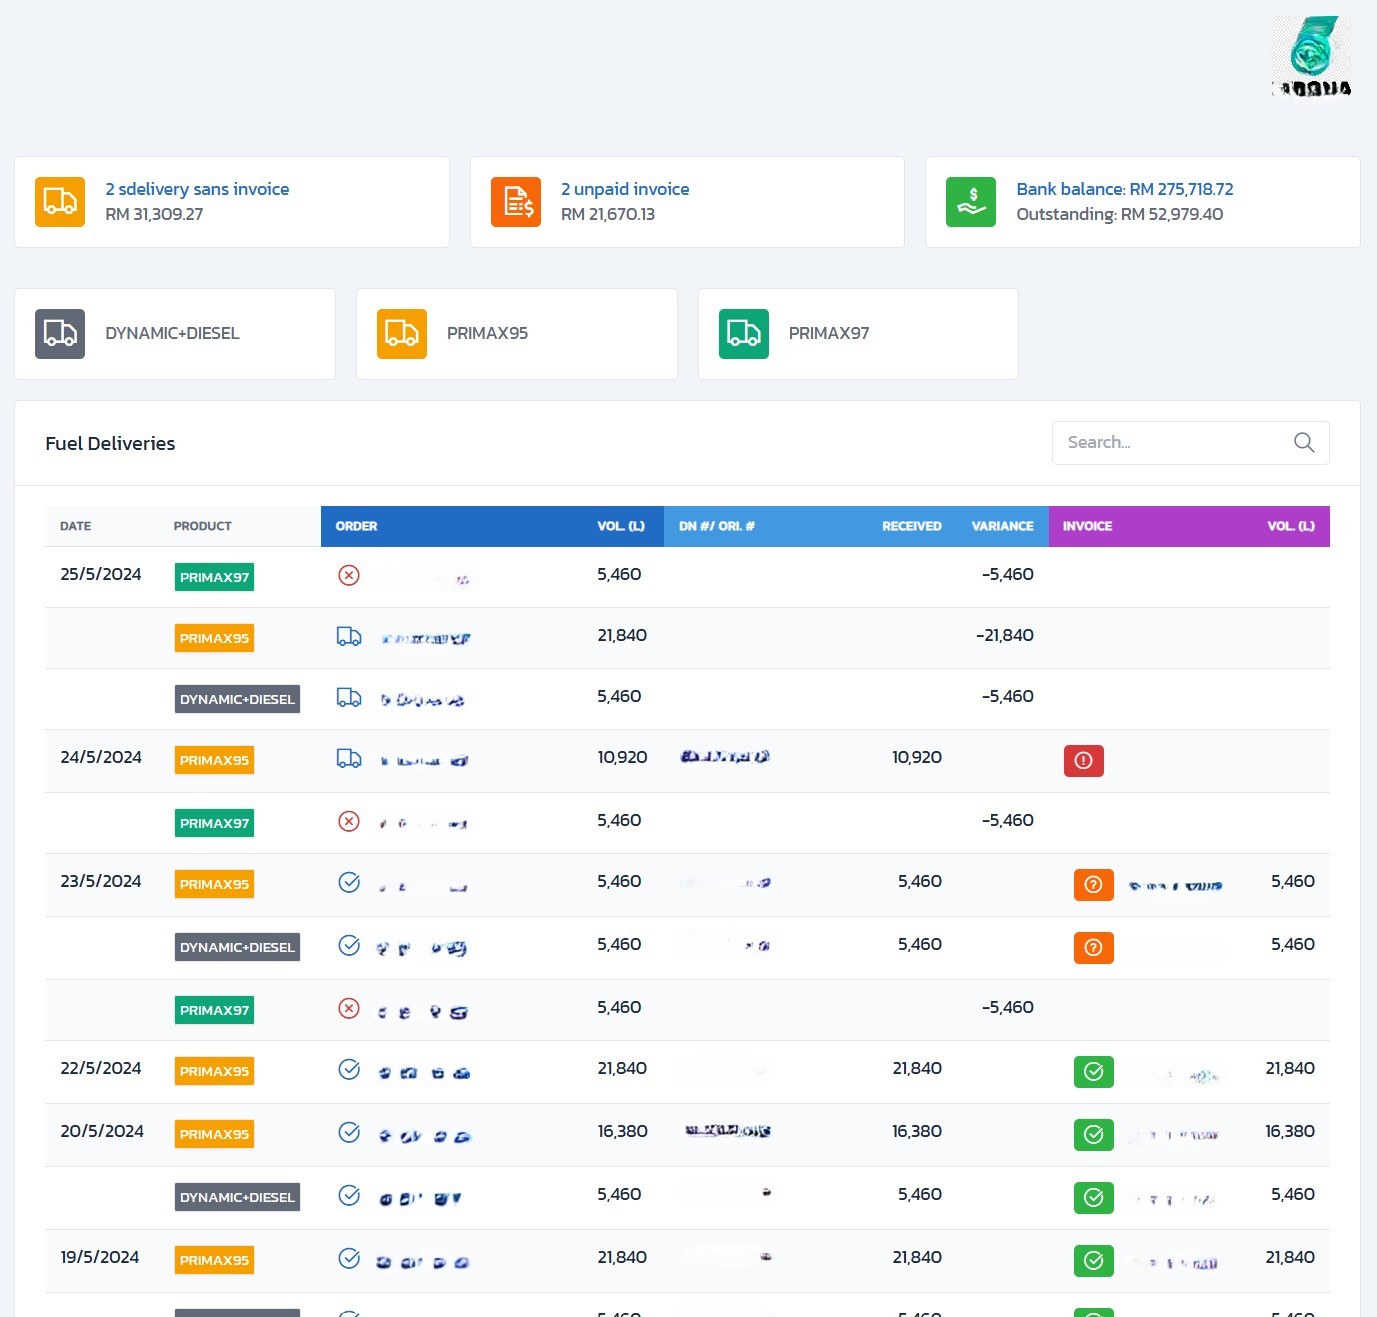Click the orange question invoice icon on 23/5/2024 PRIMAX95

[x=1093, y=885]
